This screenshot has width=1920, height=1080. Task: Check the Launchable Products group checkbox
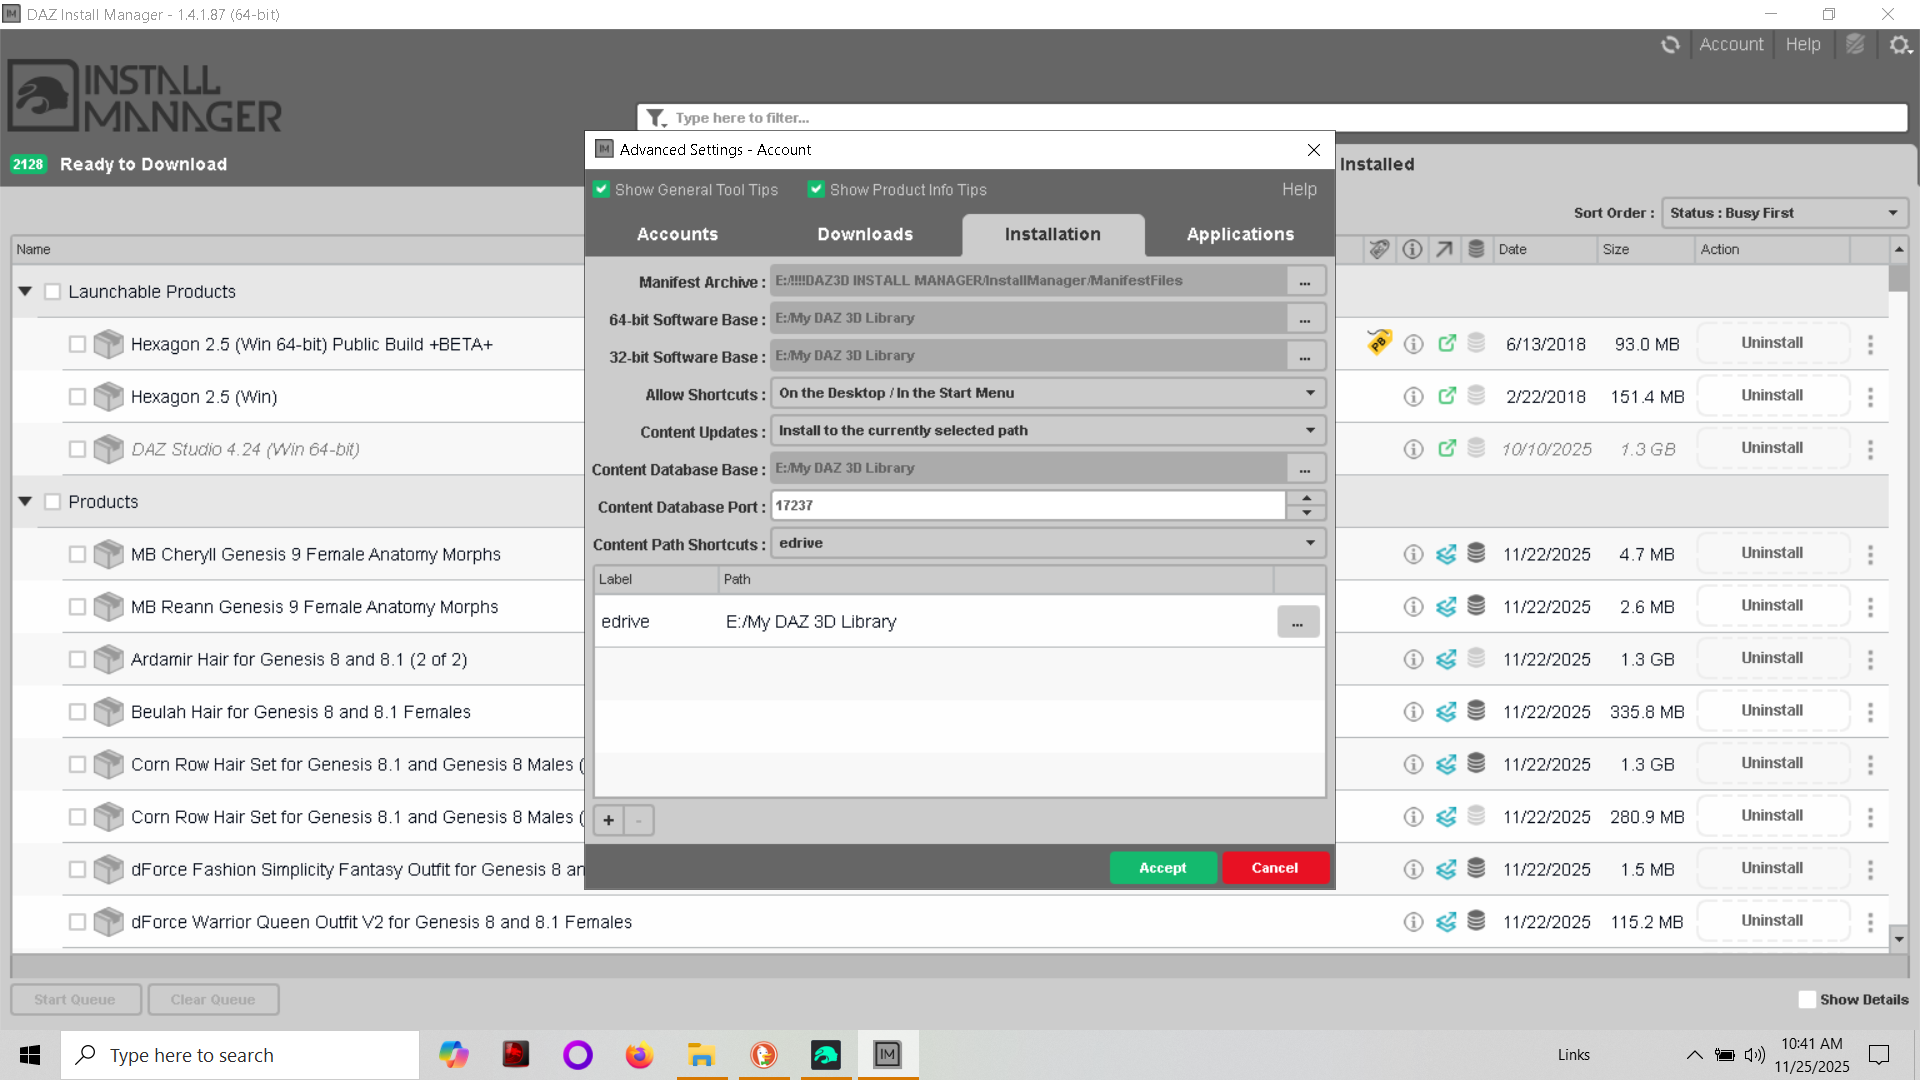click(x=53, y=292)
